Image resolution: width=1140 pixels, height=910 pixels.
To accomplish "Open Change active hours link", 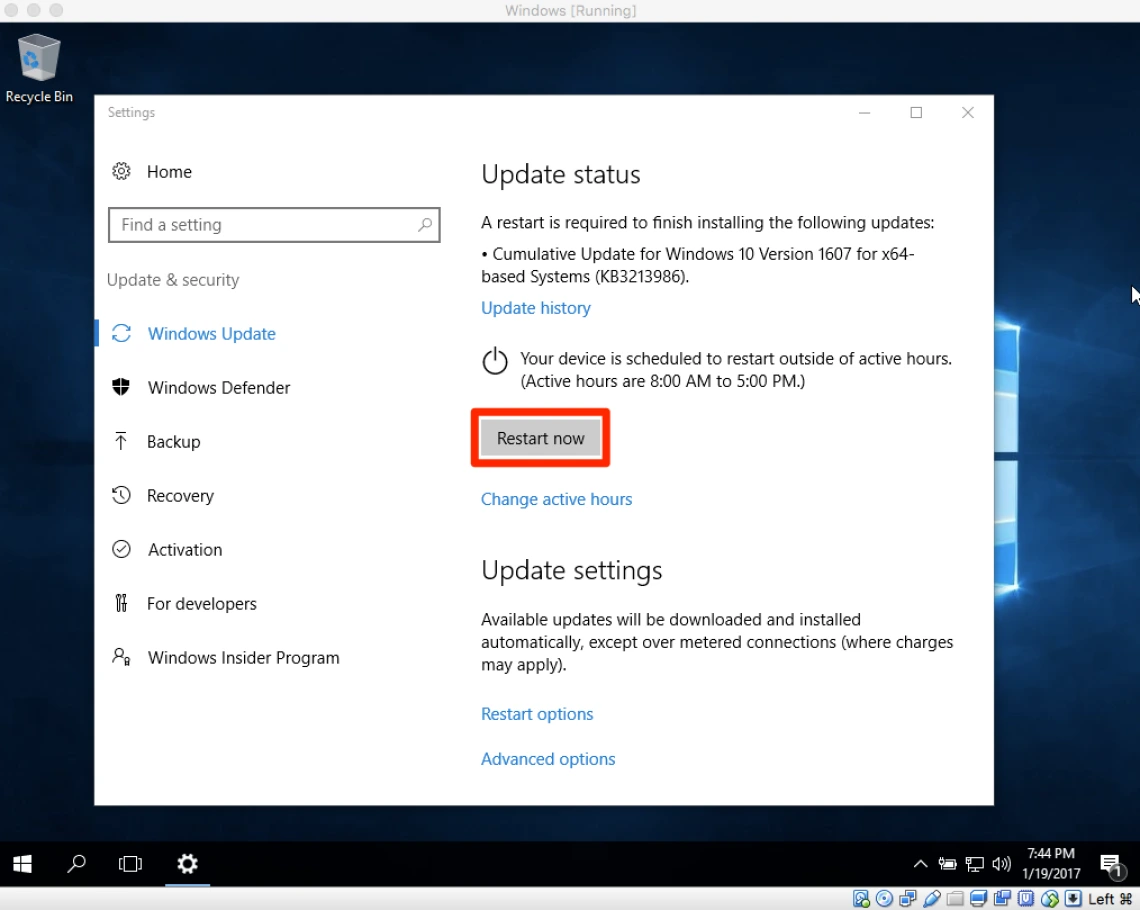I will 556,499.
